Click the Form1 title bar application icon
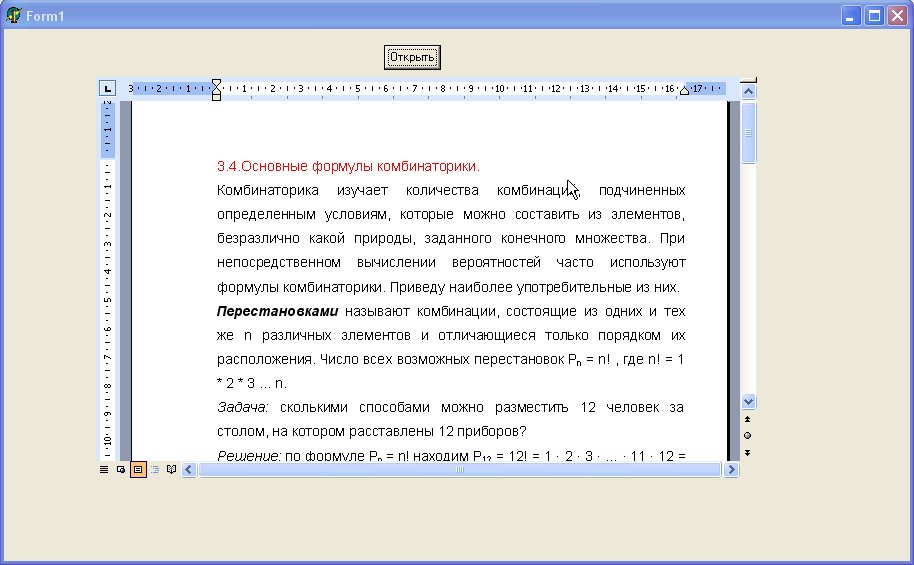Viewport: 914px width, 565px height. click(x=14, y=15)
